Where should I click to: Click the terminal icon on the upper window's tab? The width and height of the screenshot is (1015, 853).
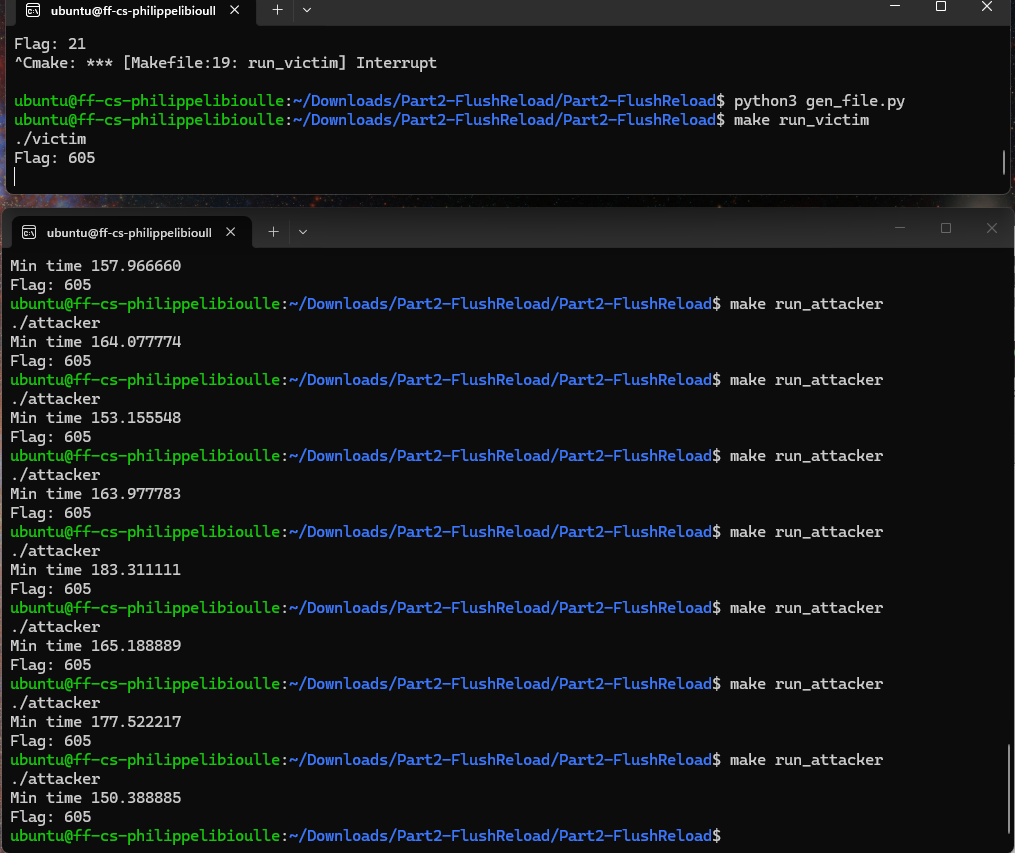pos(32,10)
